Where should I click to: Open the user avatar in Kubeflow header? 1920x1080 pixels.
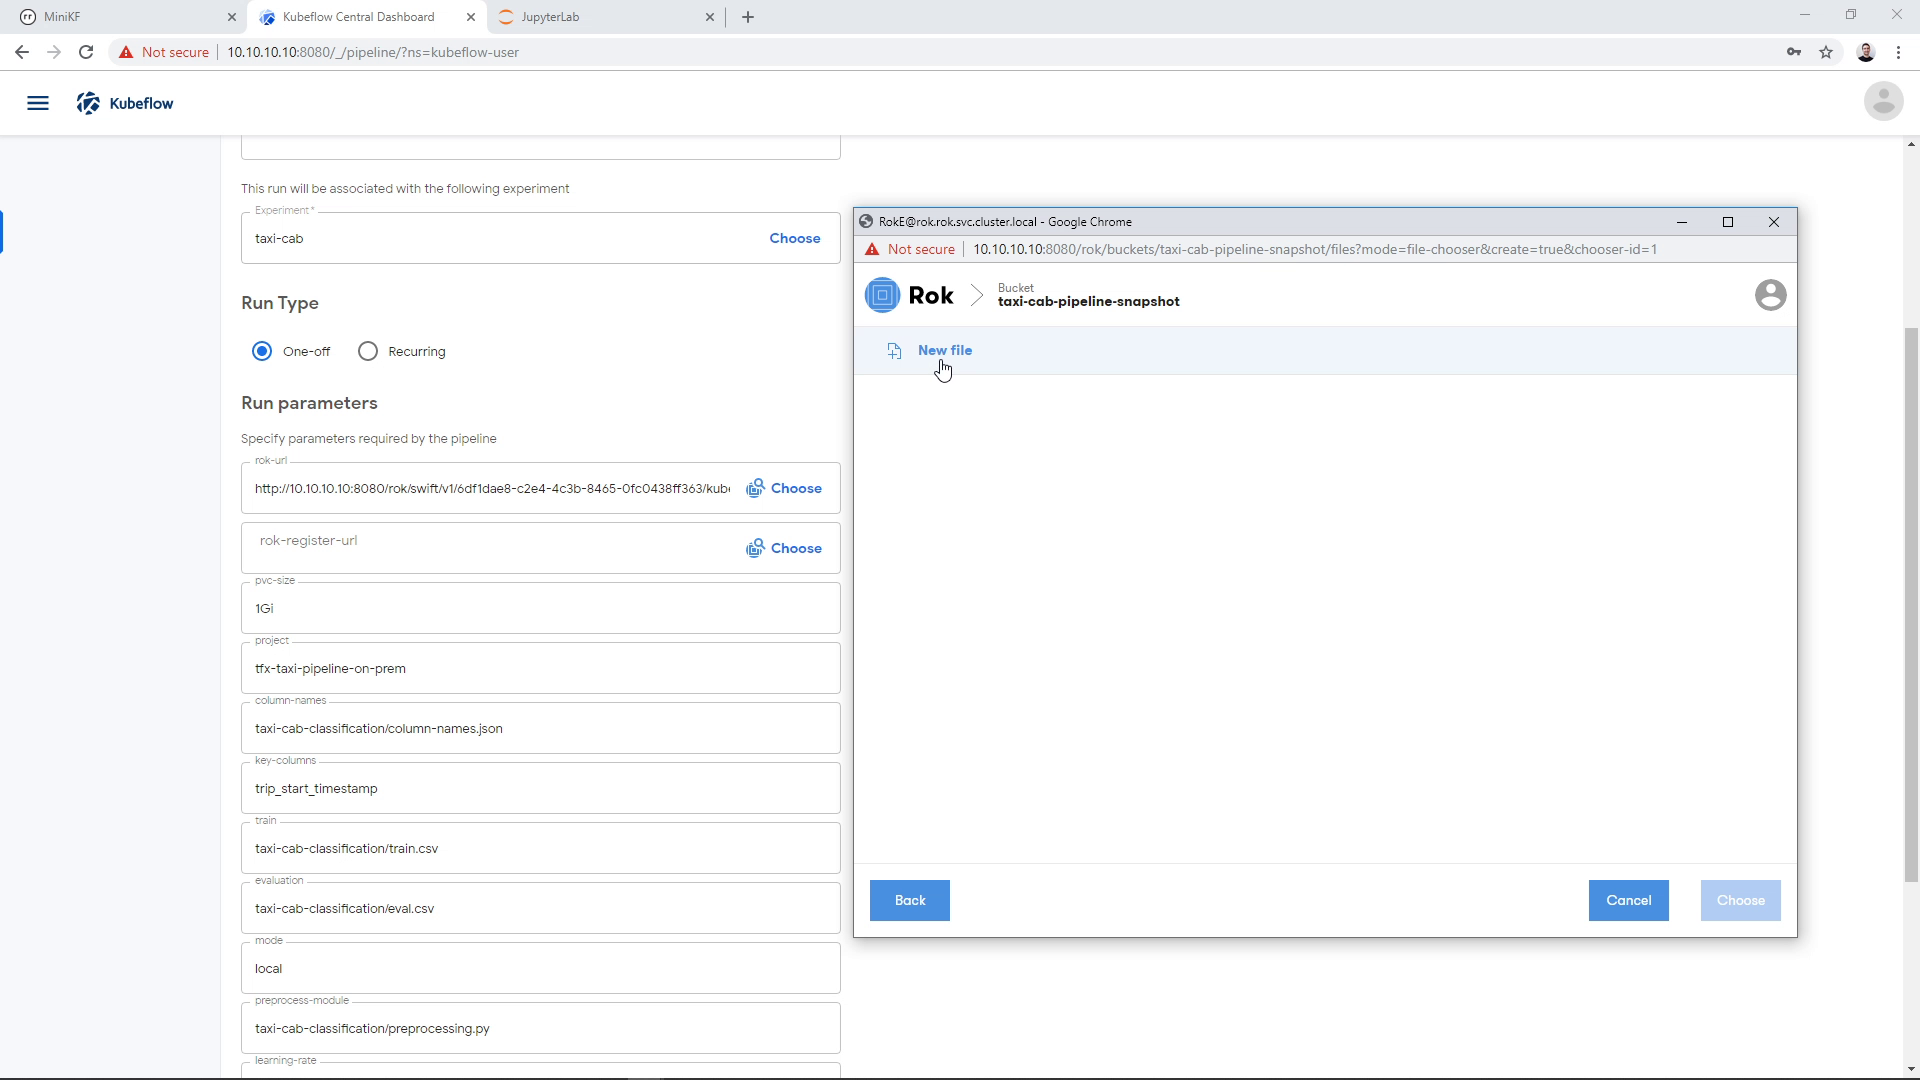1883,101
